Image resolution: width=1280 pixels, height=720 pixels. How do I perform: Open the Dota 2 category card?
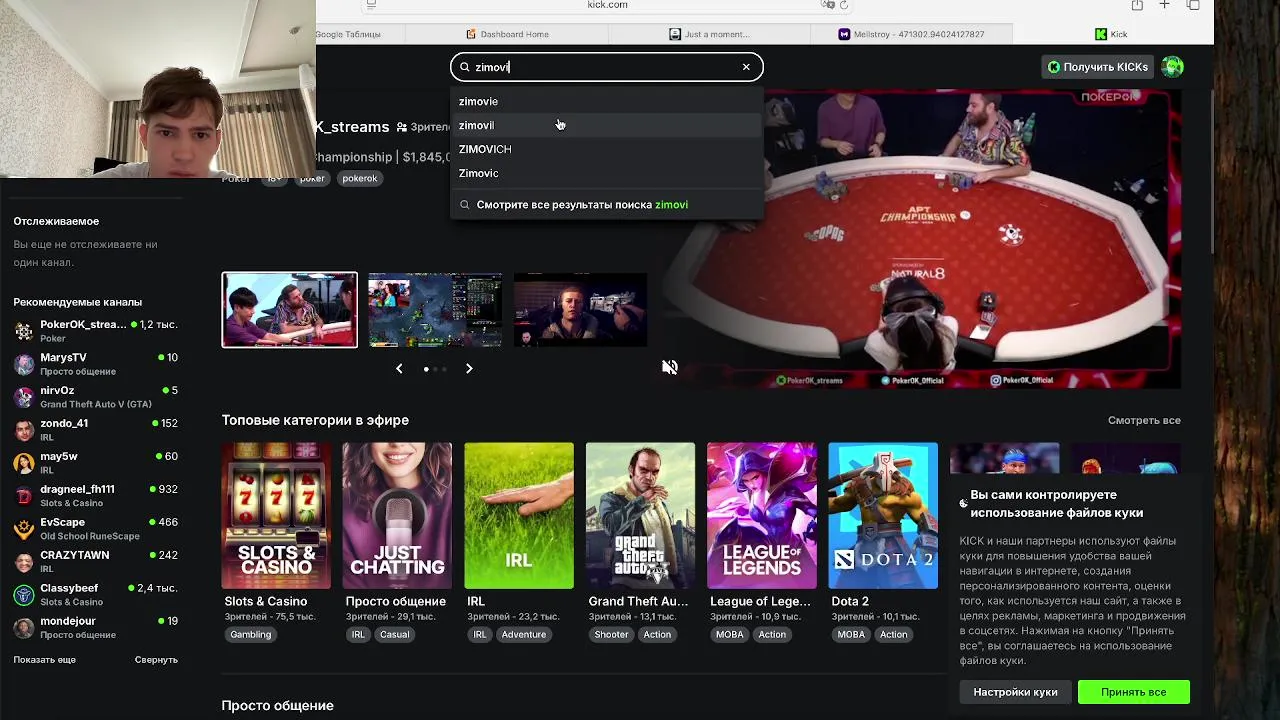point(883,516)
